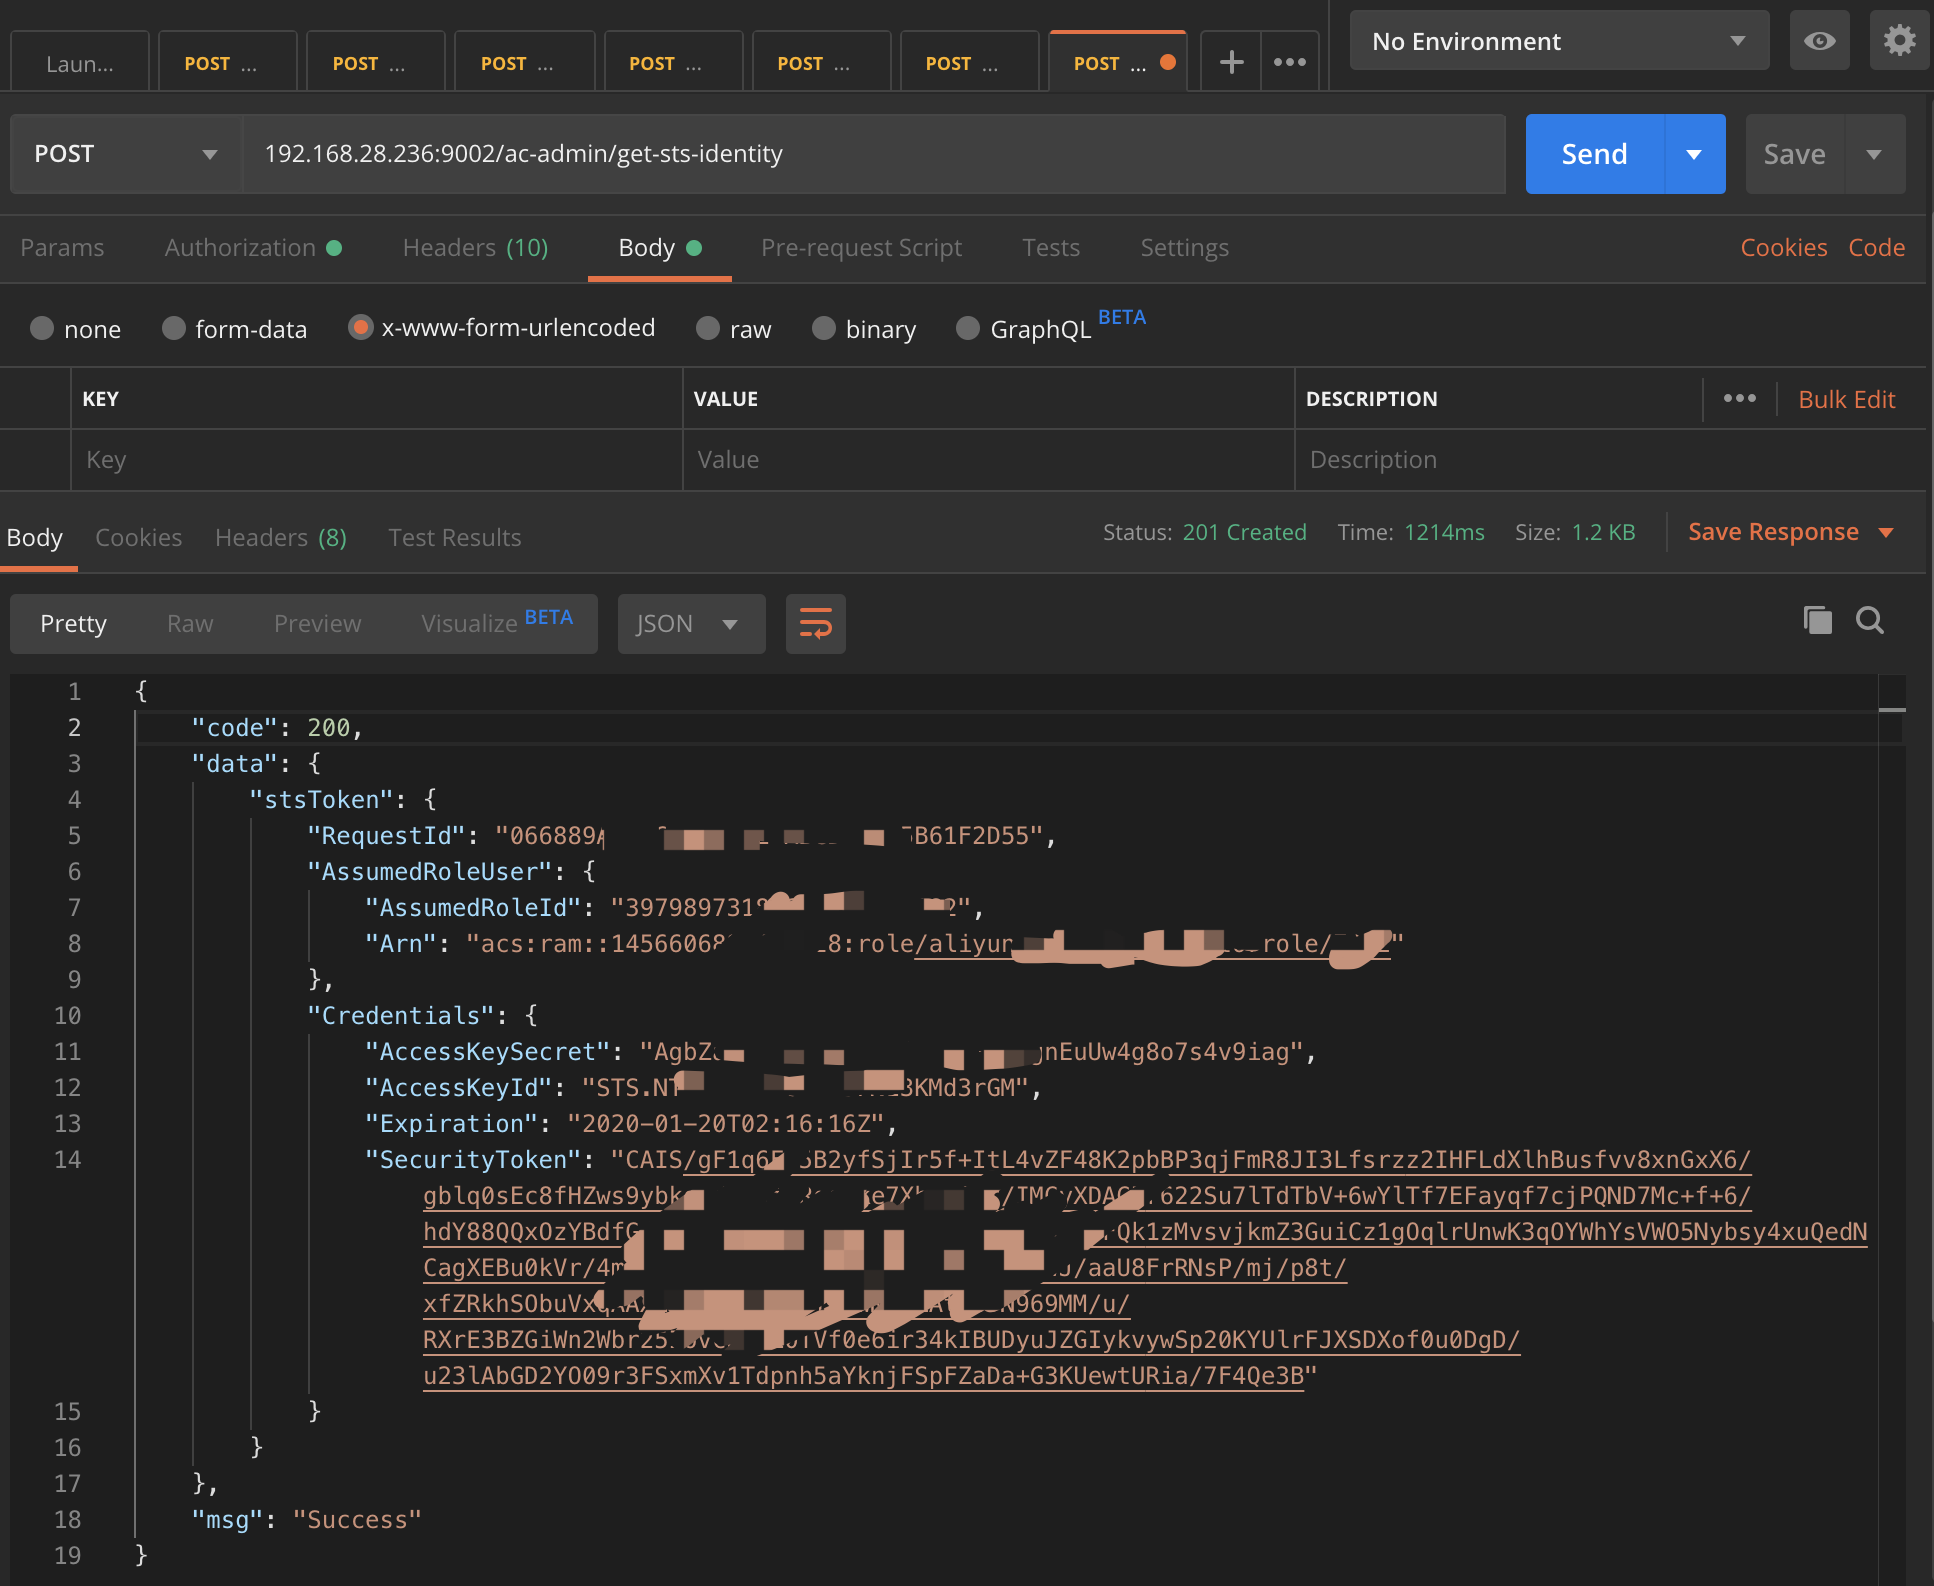This screenshot has width=1934, height=1586.
Task: Open a new request tab with plus icon
Action: 1231,62
